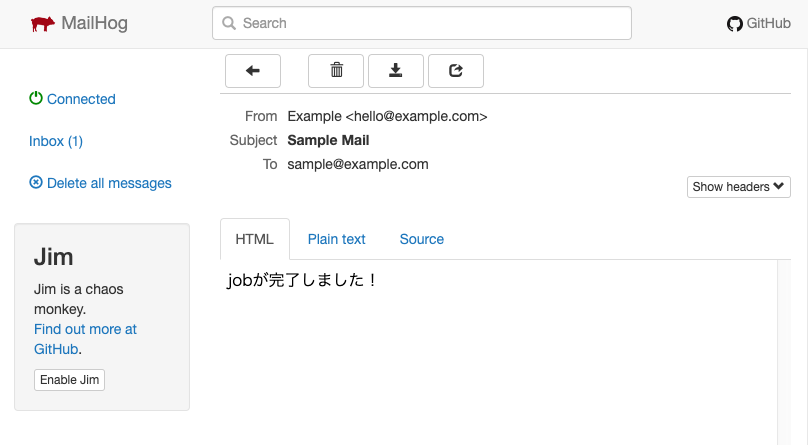Click the Search input field

tap(430, 23)
